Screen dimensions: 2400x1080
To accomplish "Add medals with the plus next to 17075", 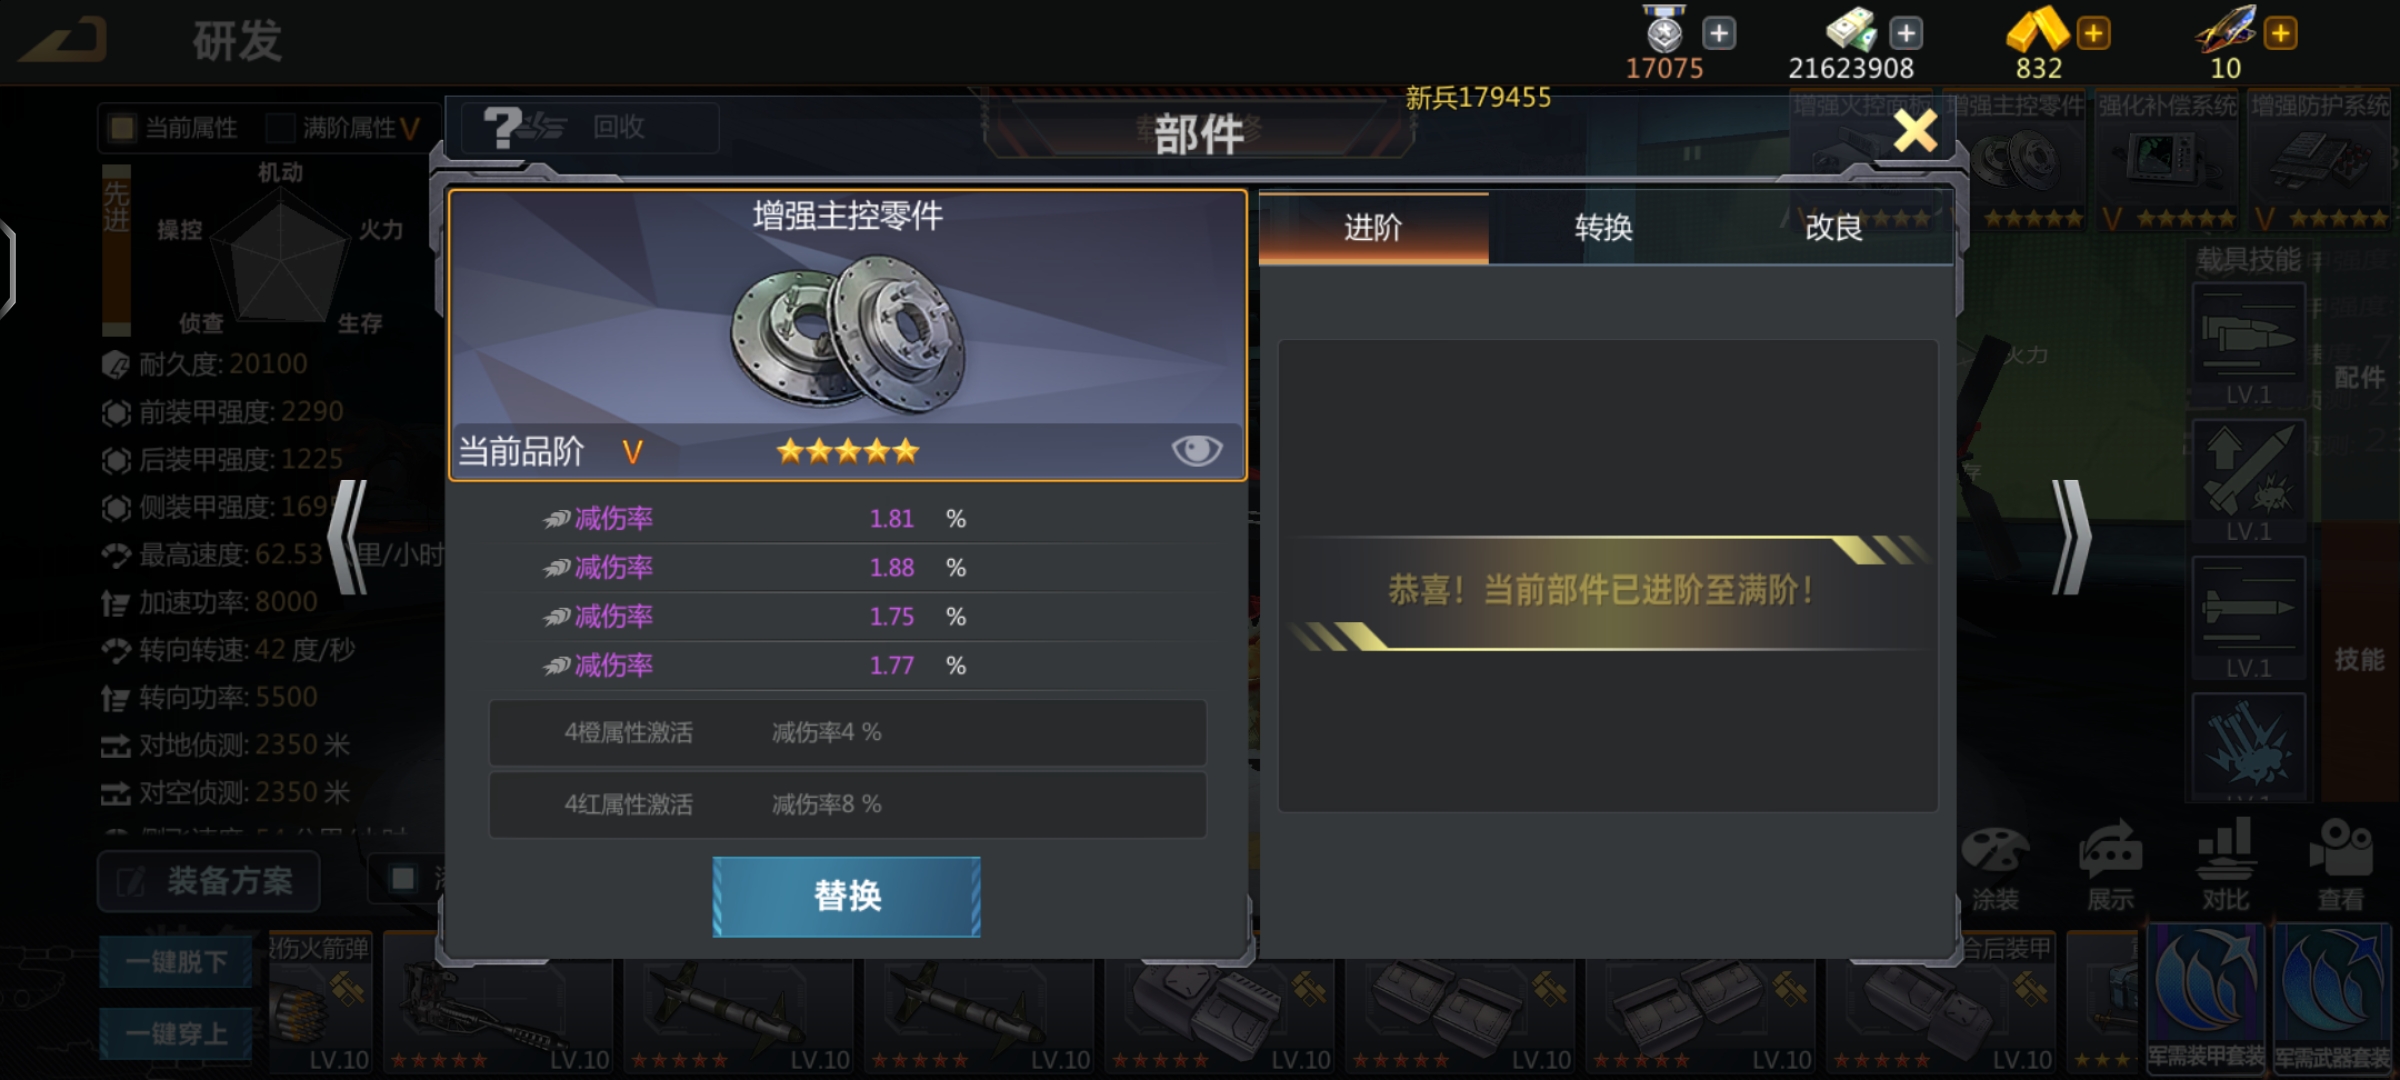I will point(1719,33).
